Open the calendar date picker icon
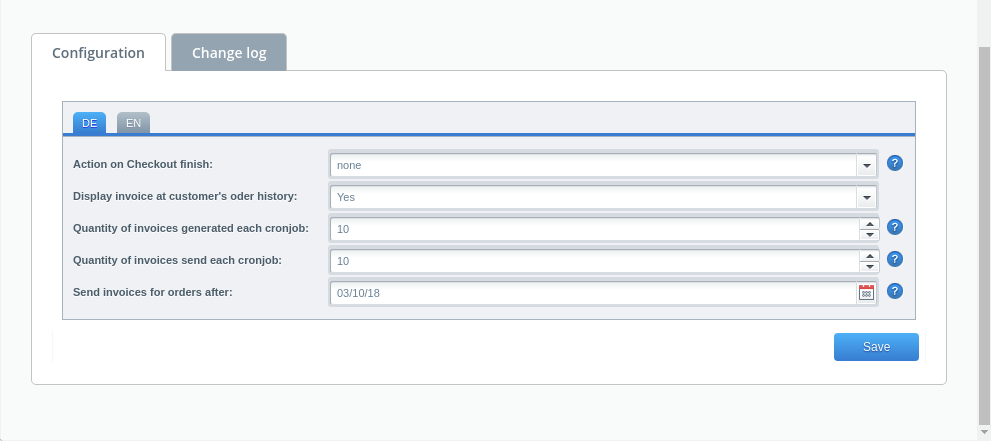 (866, 292)
